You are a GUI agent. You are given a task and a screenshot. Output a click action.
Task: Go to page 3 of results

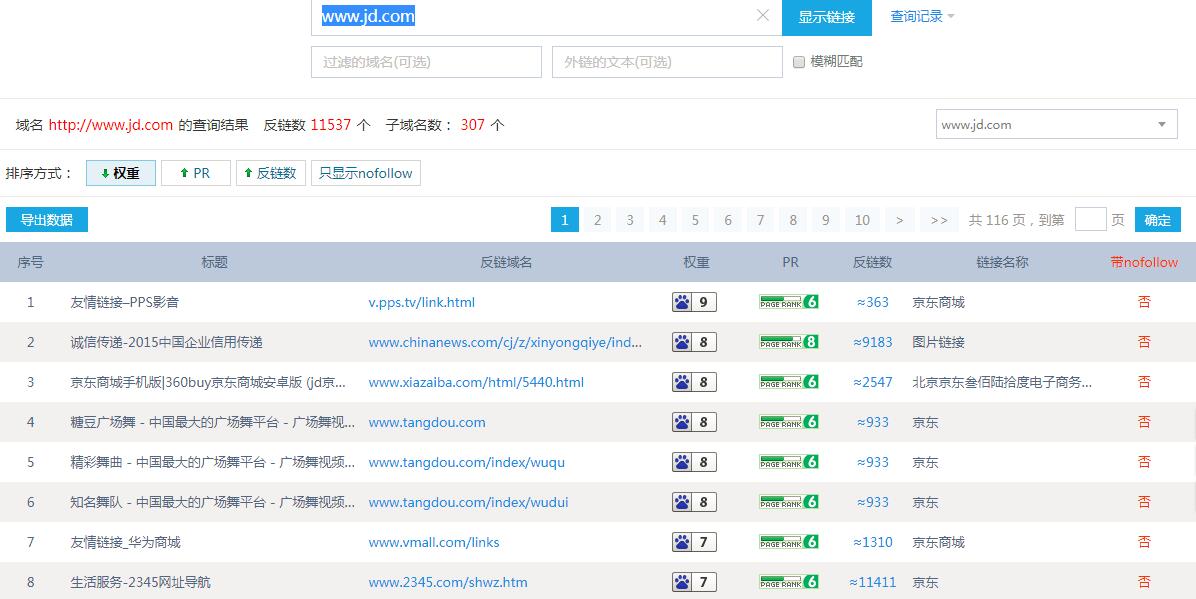coord(630,220)
